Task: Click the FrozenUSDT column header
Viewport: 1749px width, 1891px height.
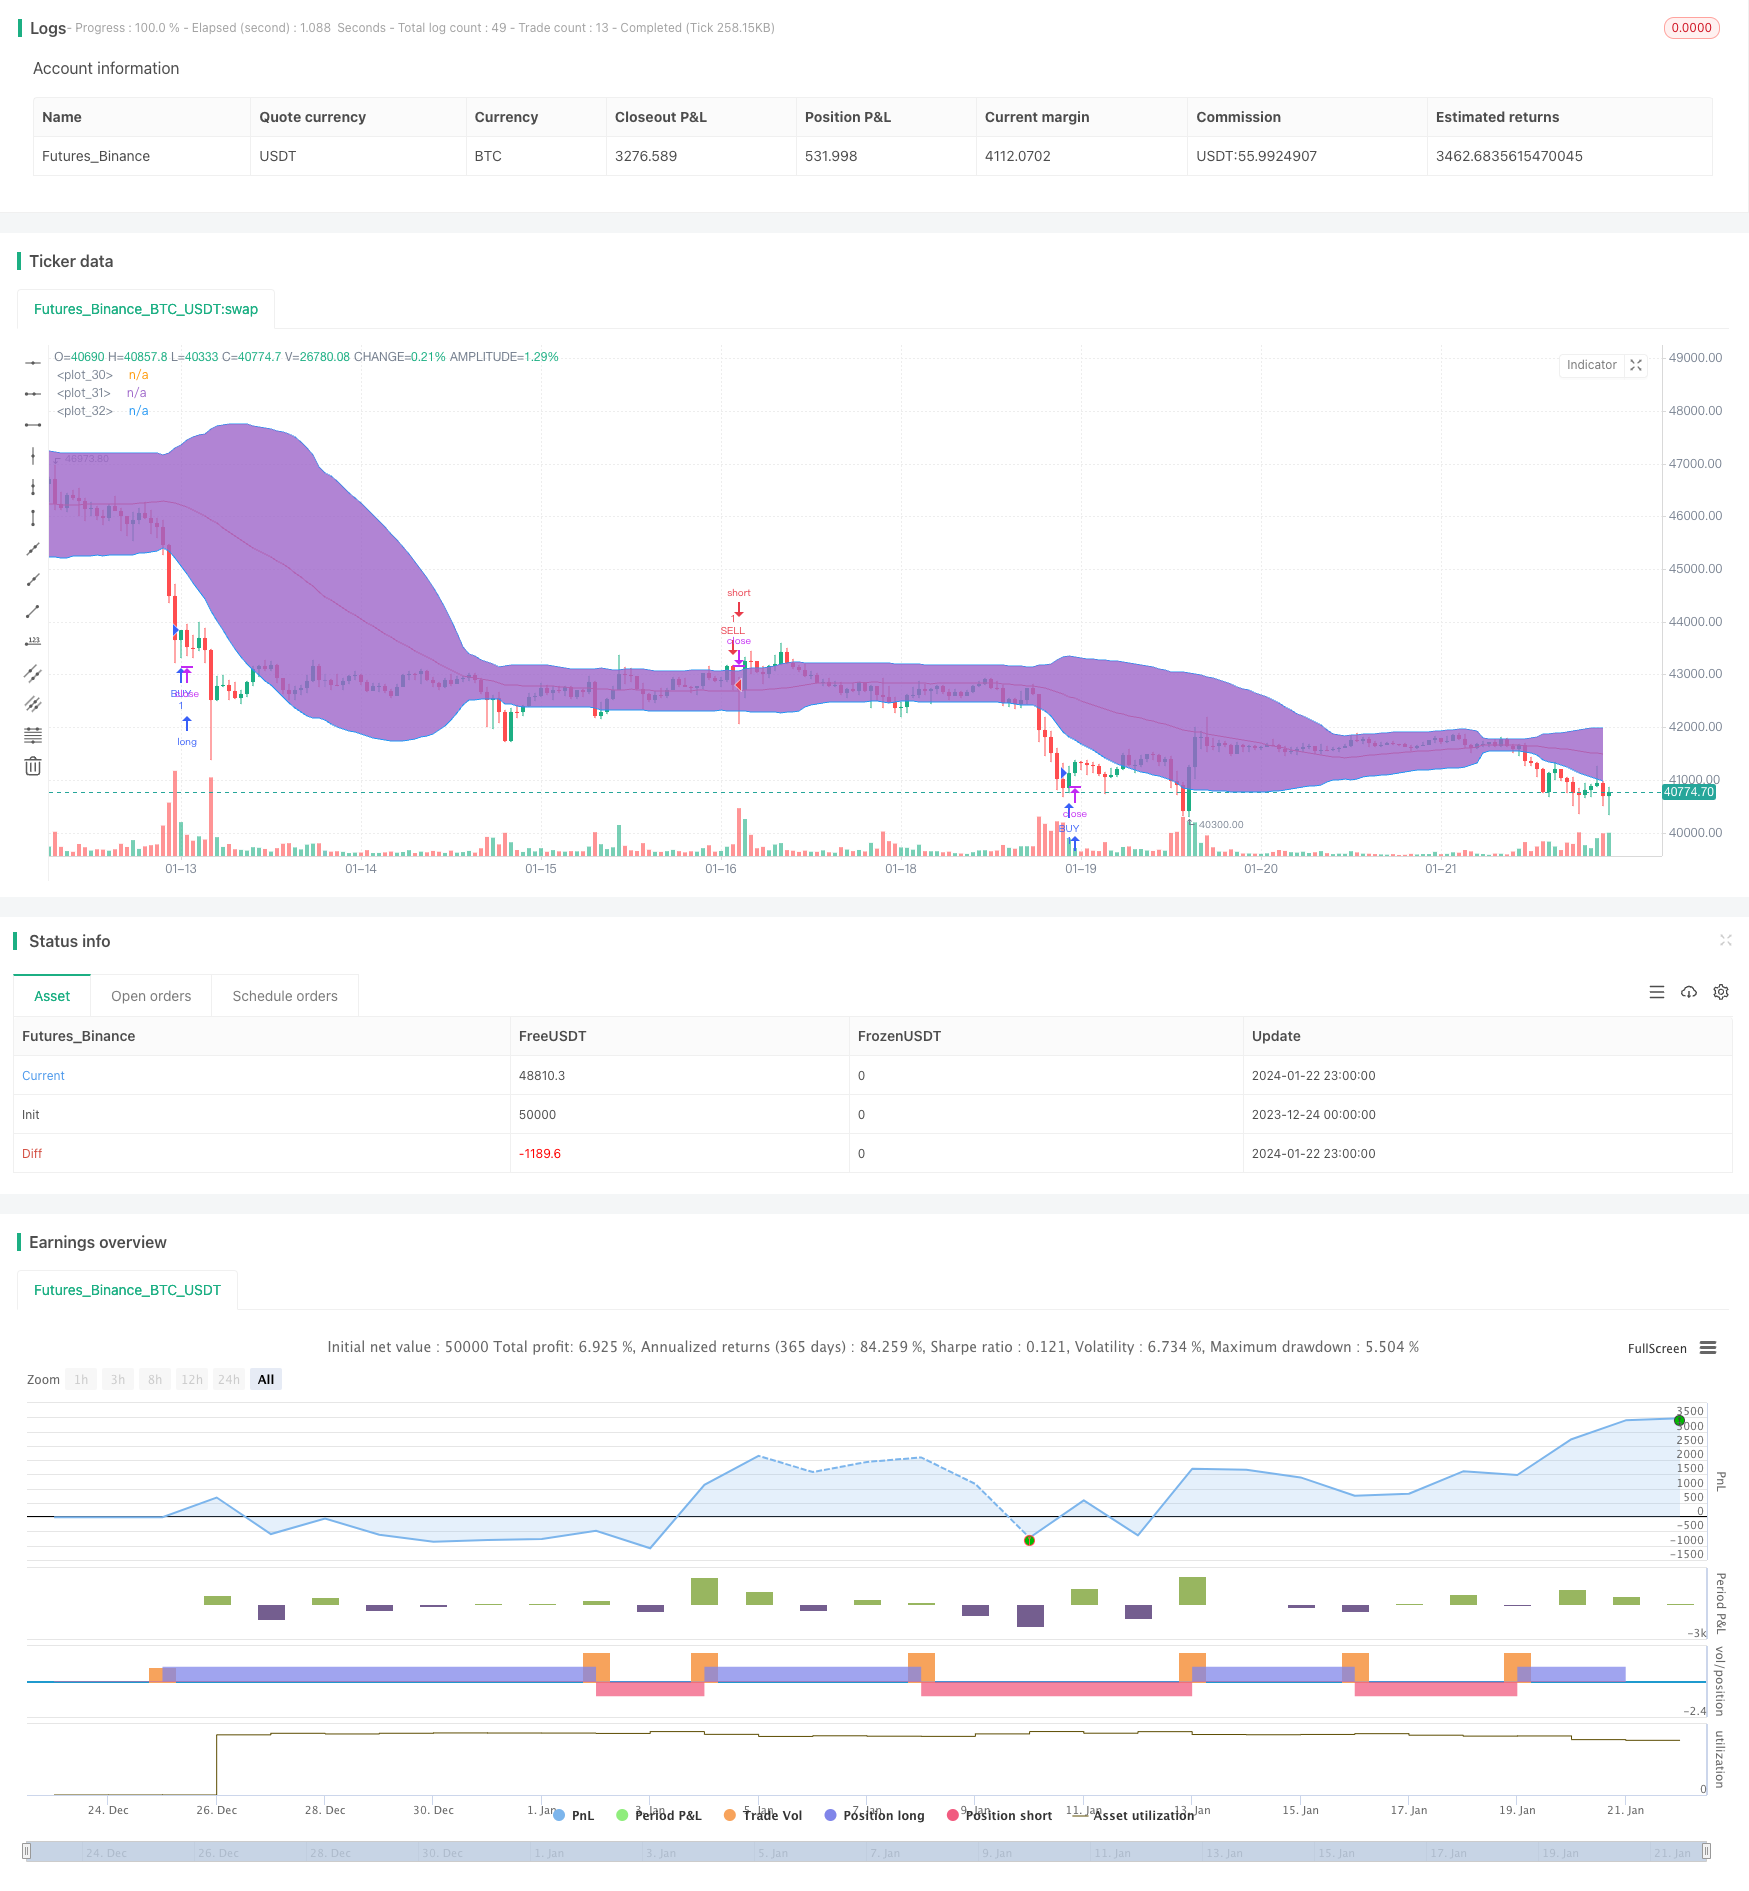Action: coord(899,1036)
